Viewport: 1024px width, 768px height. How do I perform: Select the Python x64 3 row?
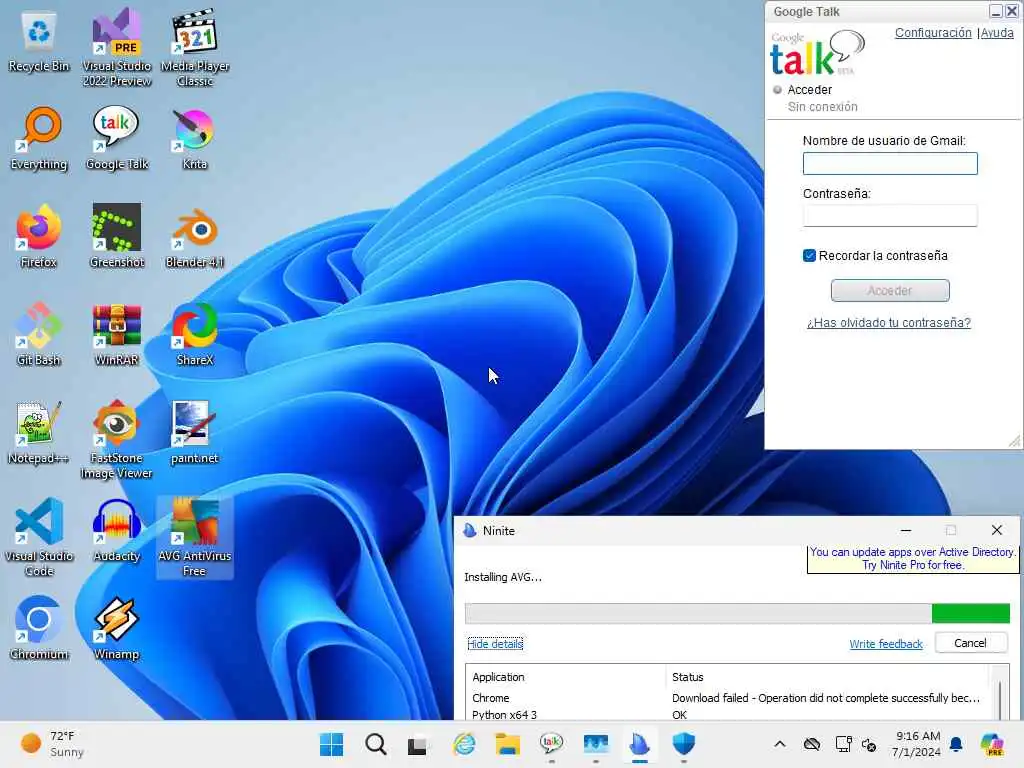[x=726, y=714]
